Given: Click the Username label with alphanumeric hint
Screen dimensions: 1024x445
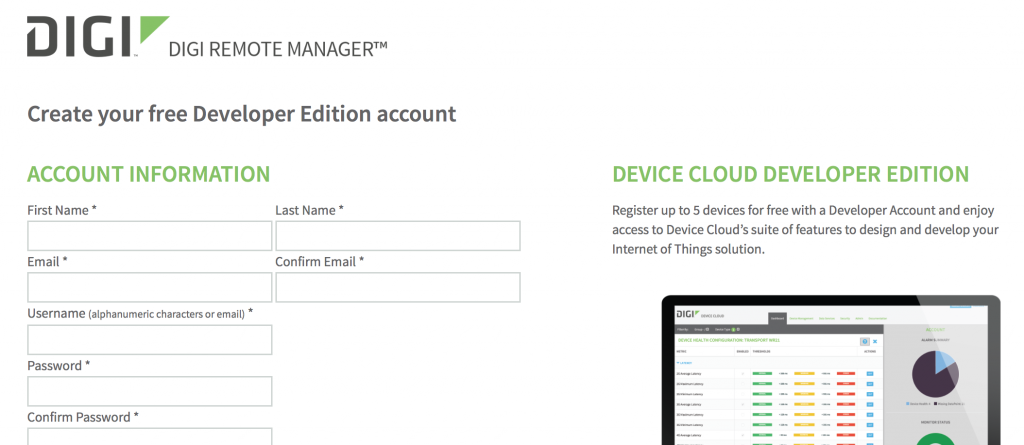Looking at the screenshot, I should pos(140,314).
